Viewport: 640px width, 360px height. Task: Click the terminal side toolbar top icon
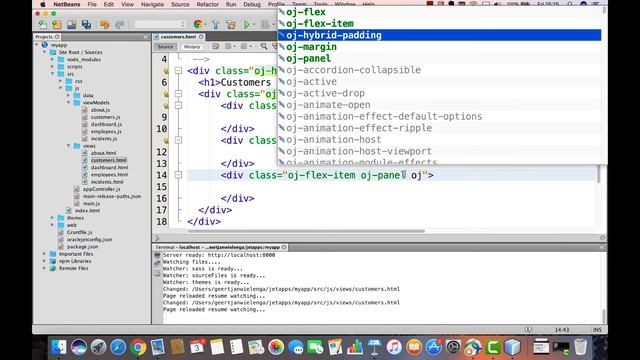157,255
